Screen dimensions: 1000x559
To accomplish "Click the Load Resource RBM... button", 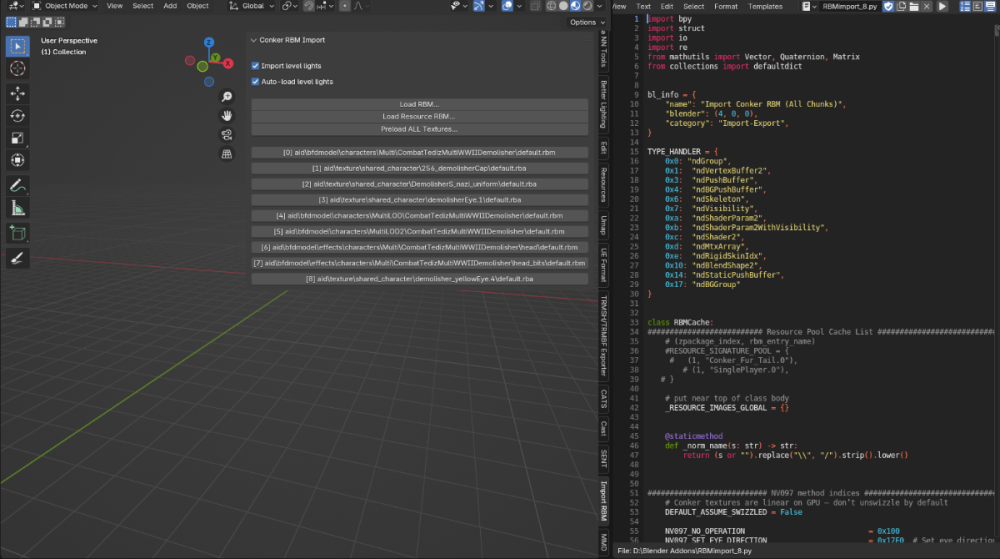I will pos(419,117).
